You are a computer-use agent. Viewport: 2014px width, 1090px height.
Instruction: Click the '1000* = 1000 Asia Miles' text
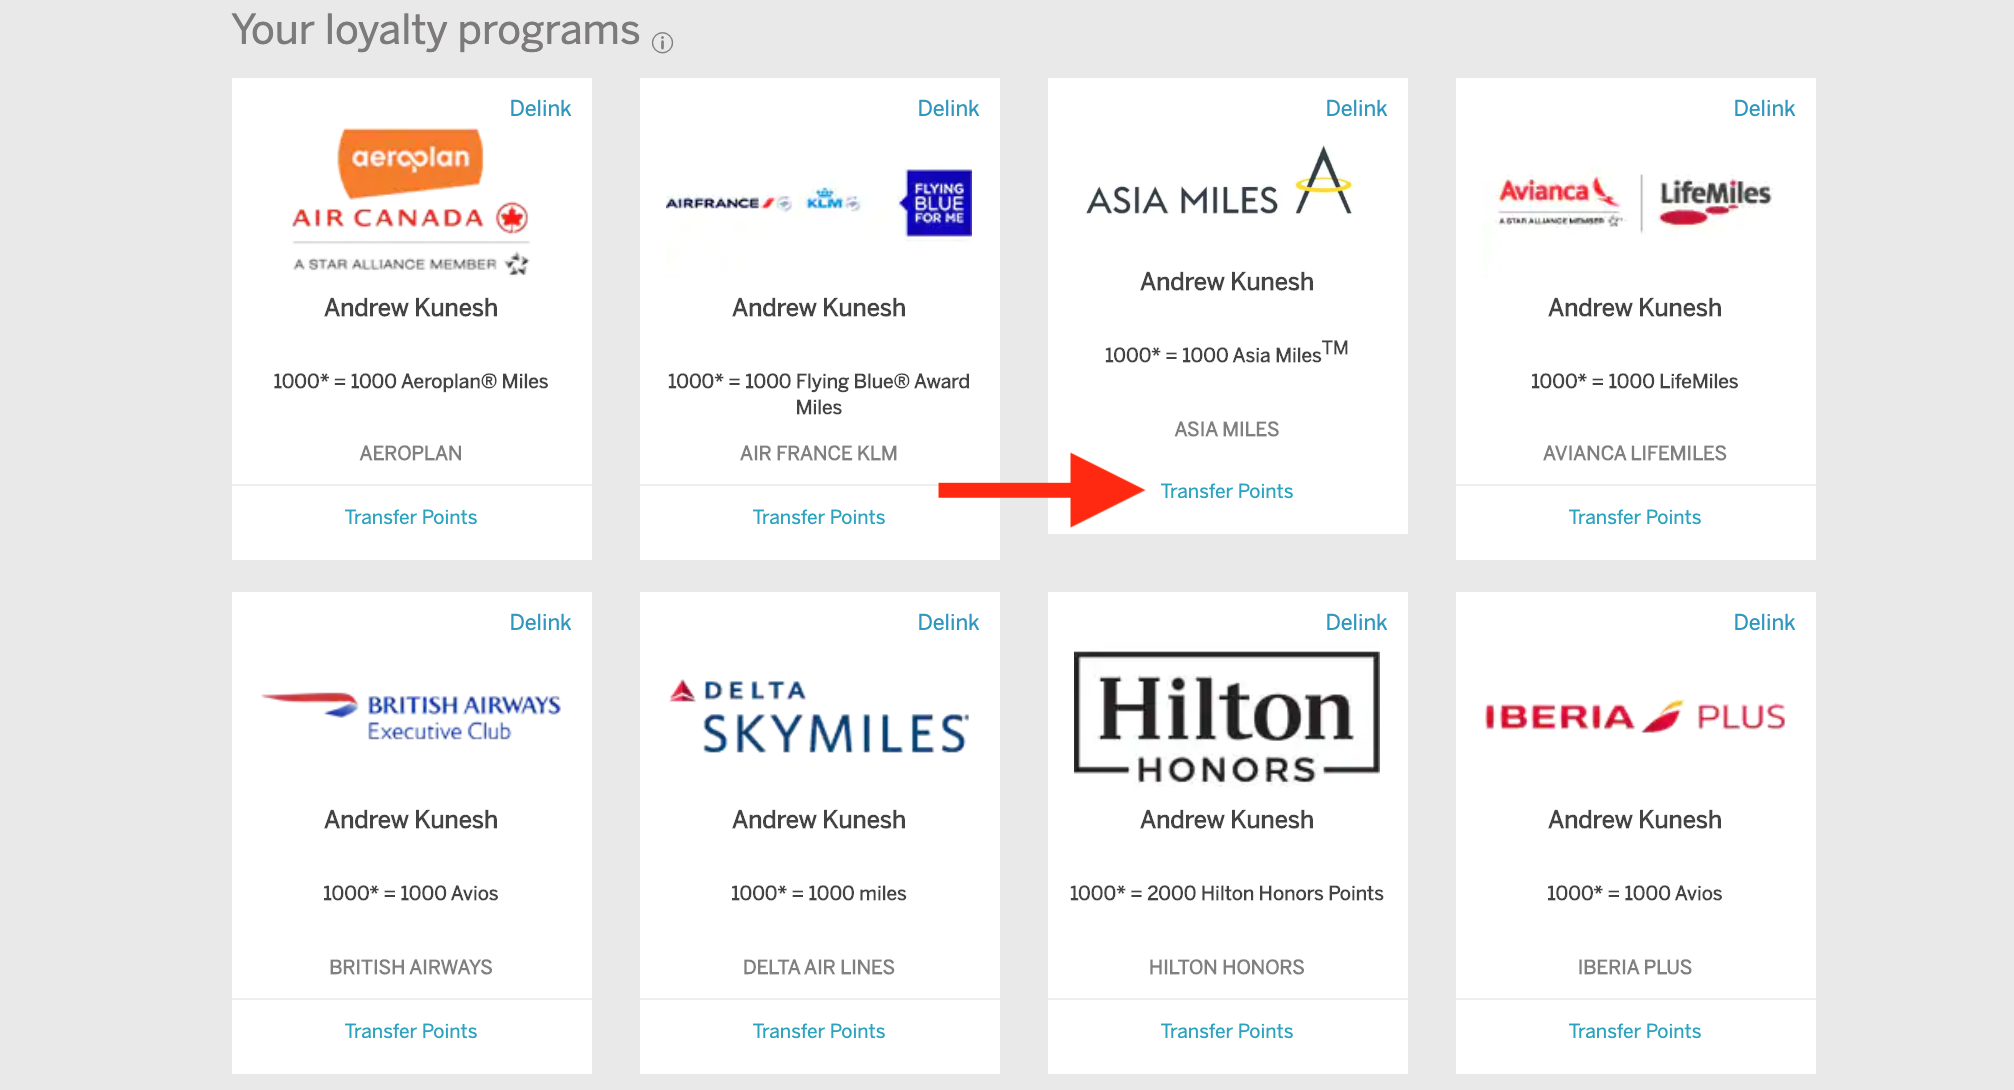pos(1227,352)
